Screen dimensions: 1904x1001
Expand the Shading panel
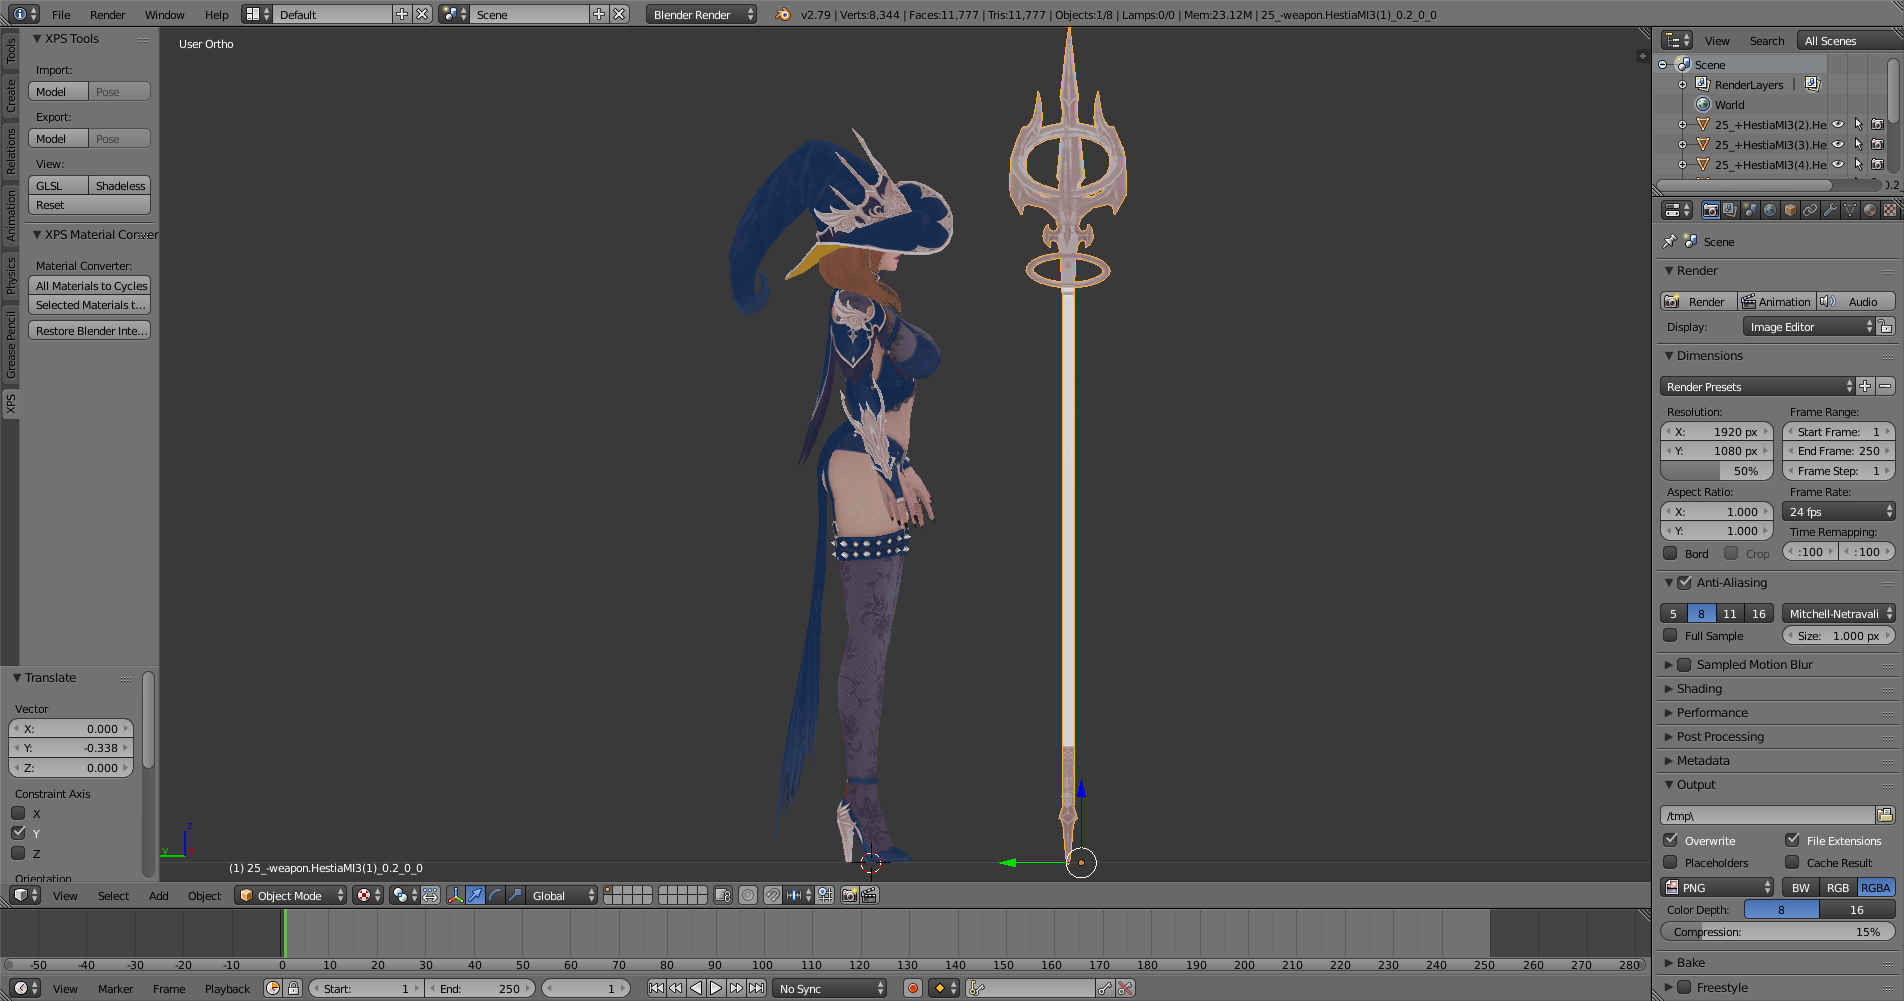click(1698, 688)
